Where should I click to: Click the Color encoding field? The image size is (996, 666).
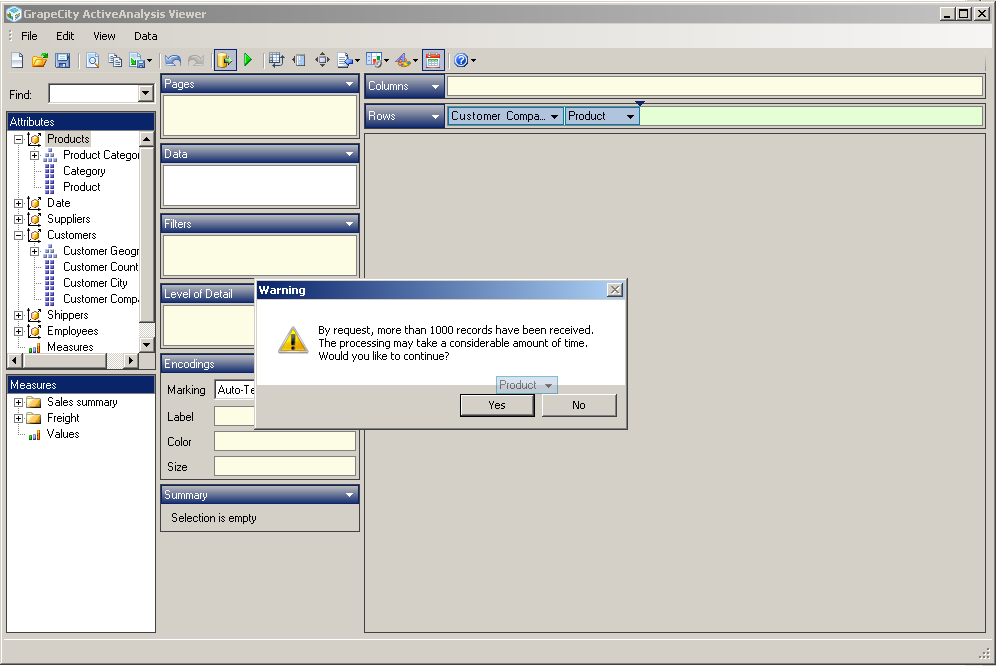pos(285,441)
